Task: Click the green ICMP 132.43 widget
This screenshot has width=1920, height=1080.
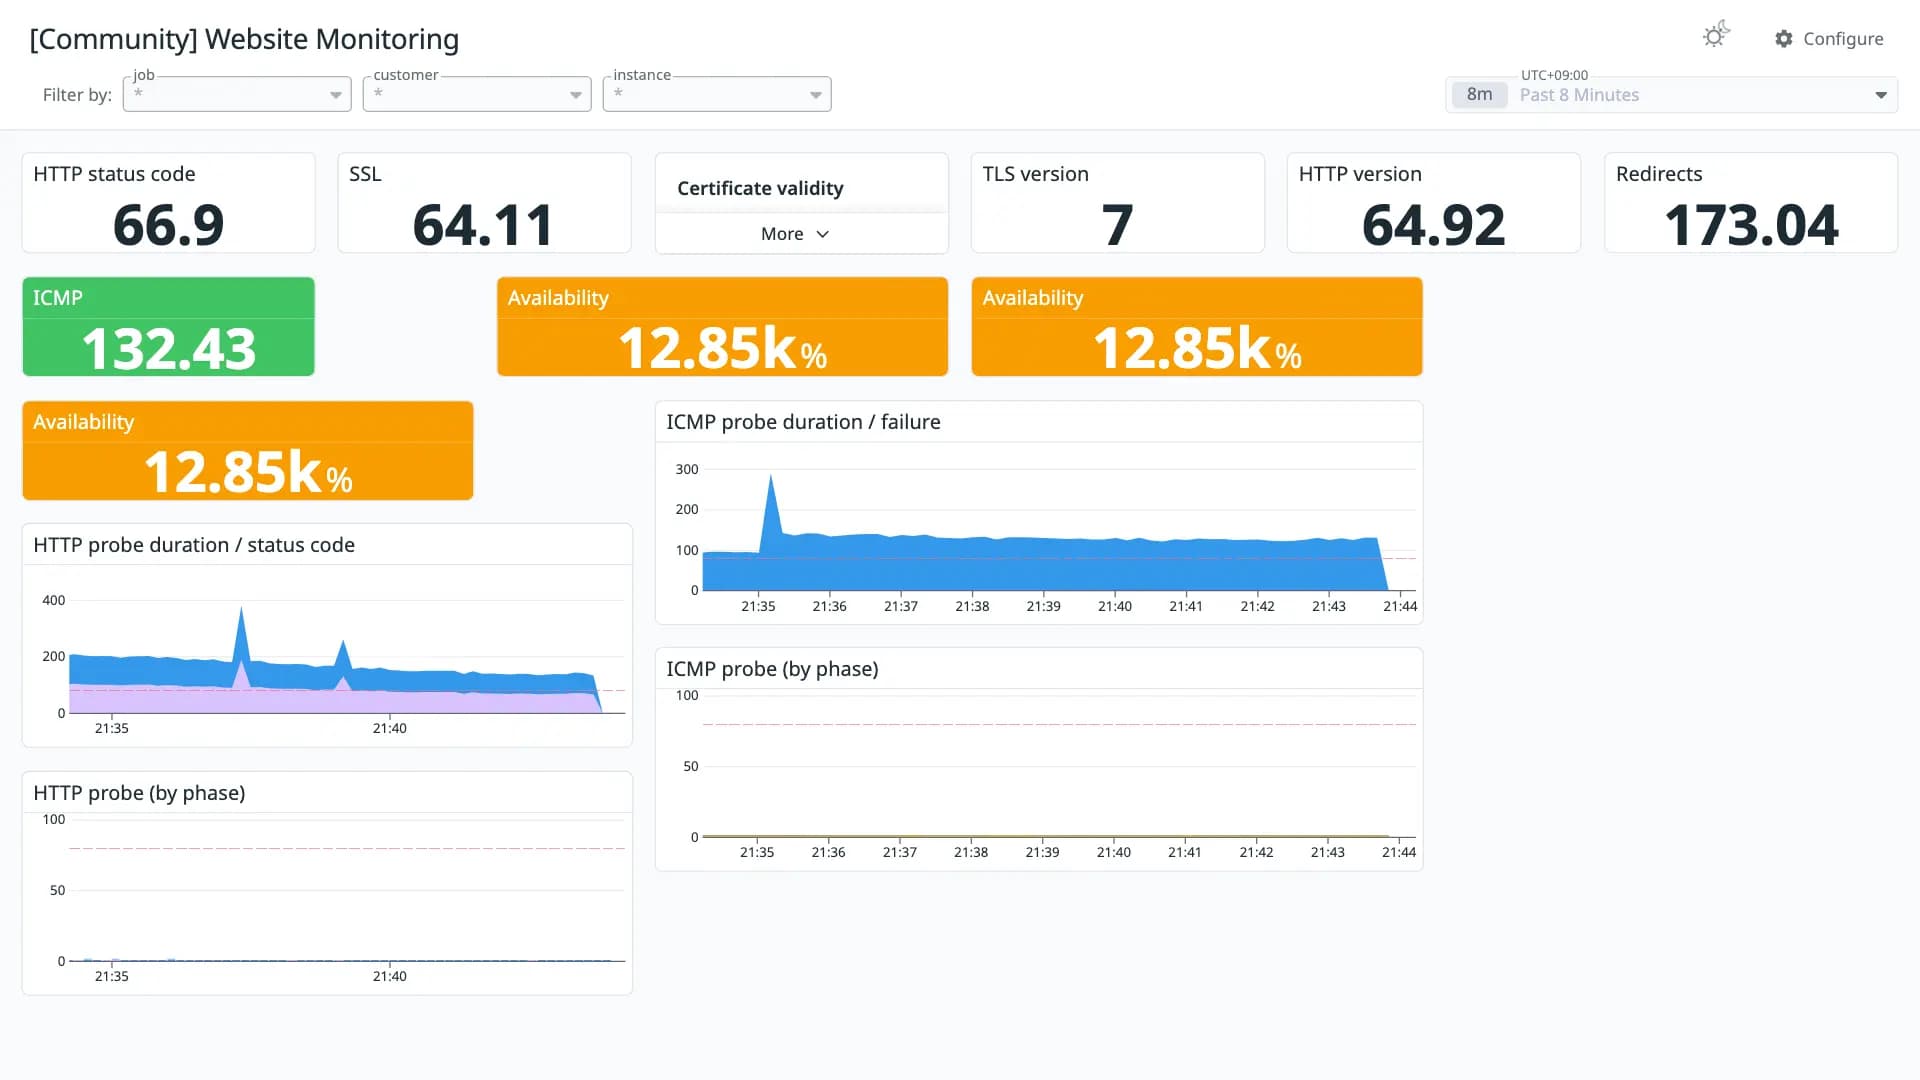Action: pos(168,327)
